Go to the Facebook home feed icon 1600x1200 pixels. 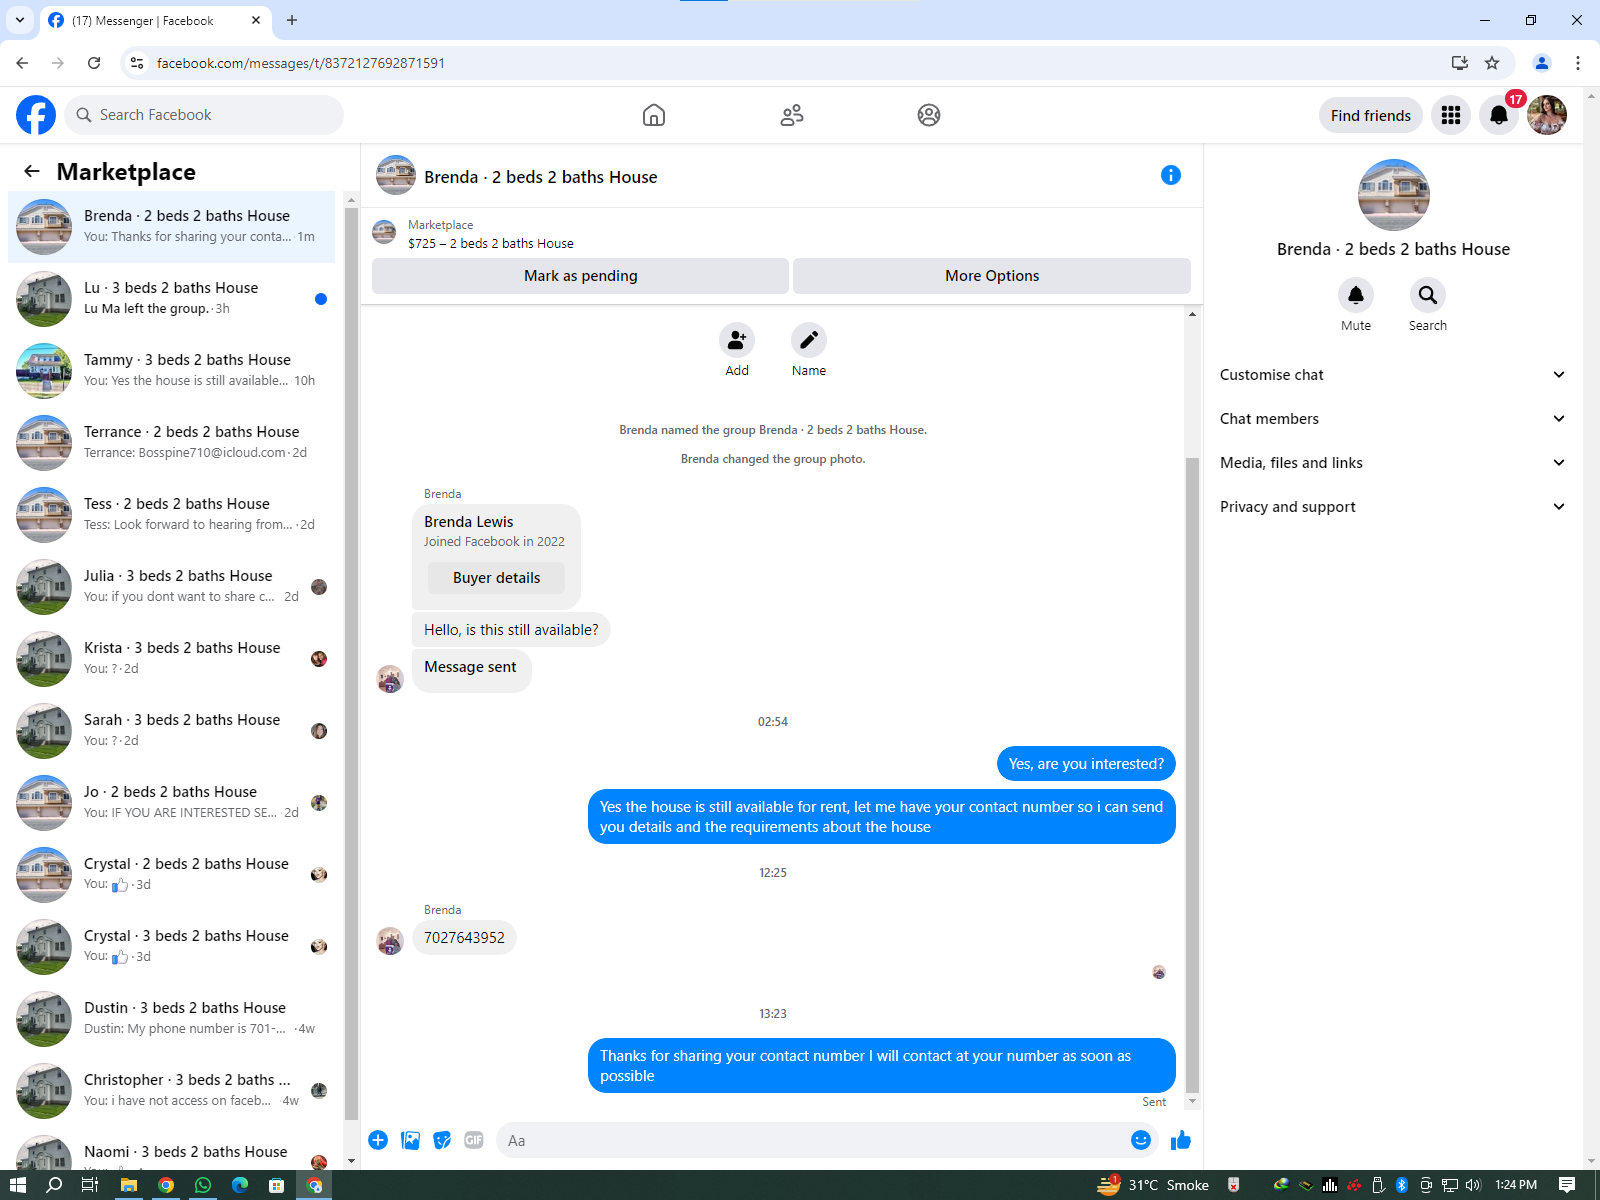click(654, 115)
